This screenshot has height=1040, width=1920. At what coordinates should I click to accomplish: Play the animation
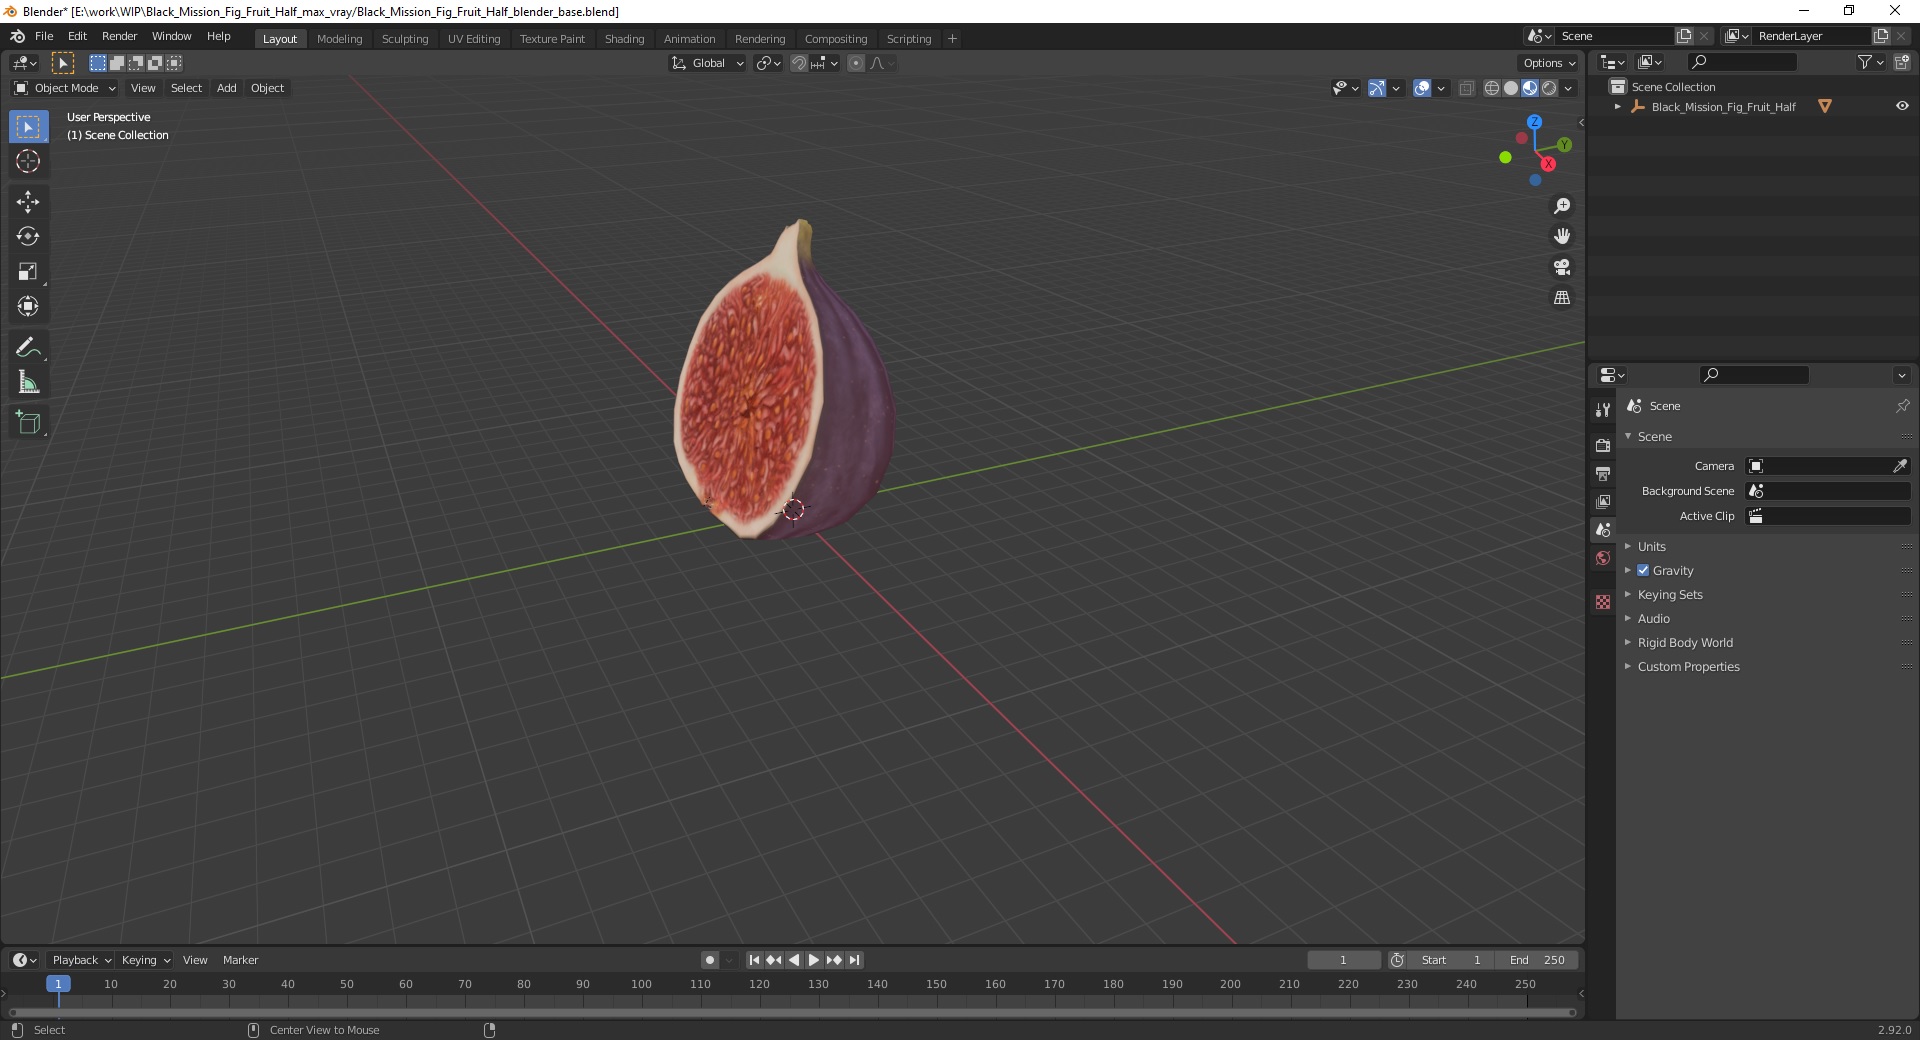[x=814, y=960]
